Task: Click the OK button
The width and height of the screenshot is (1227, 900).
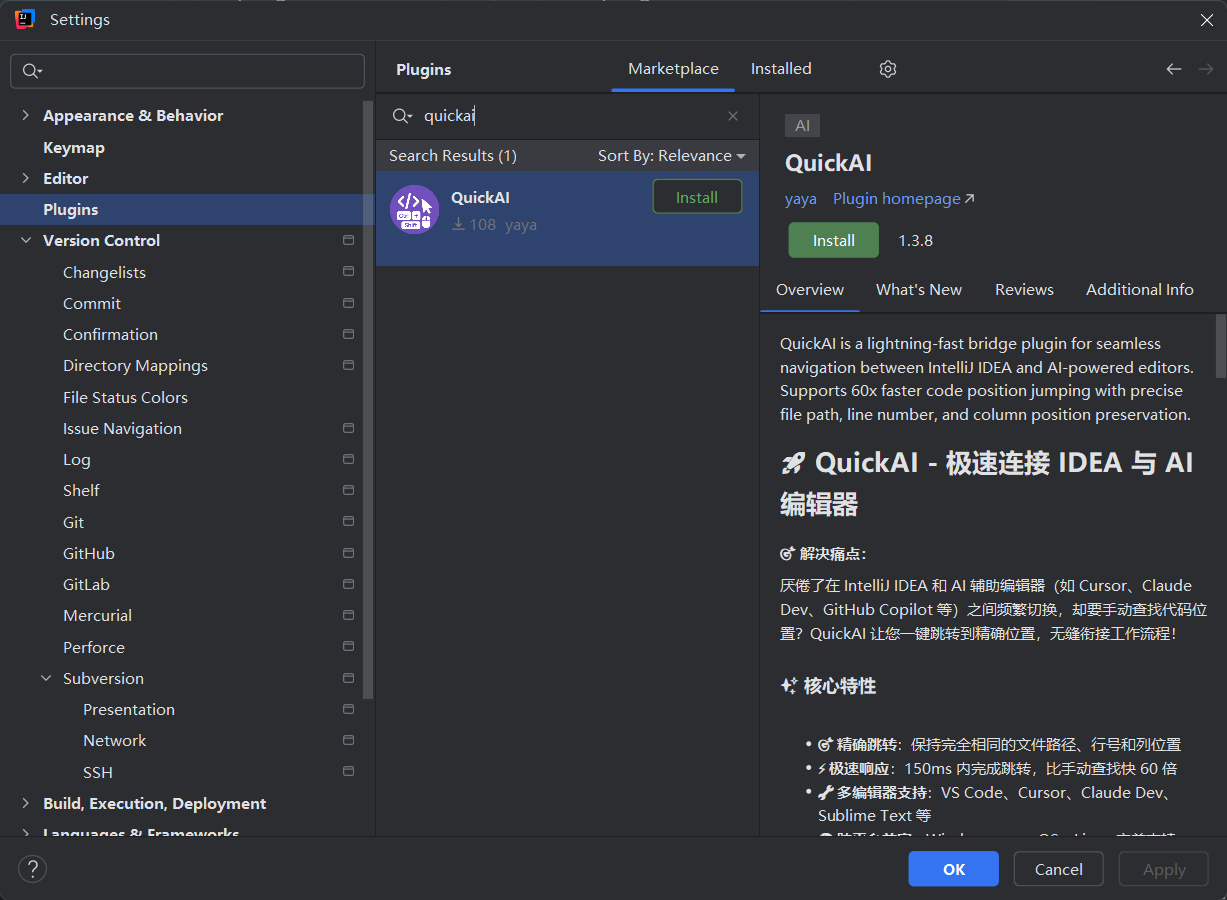Action: click(x=954, y=869)
